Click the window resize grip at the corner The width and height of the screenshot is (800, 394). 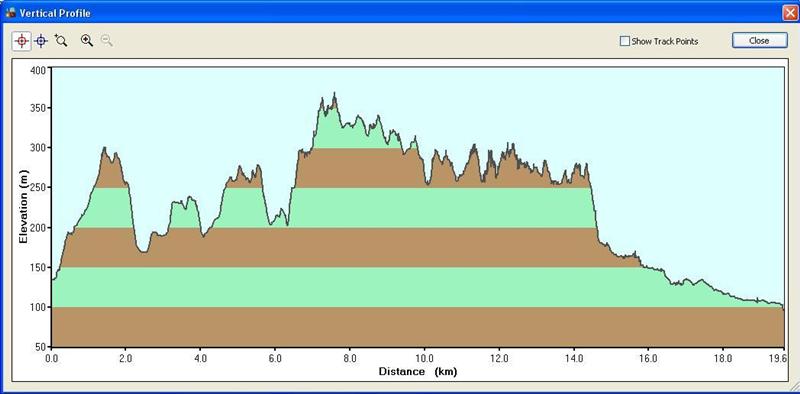pos(794,388)
